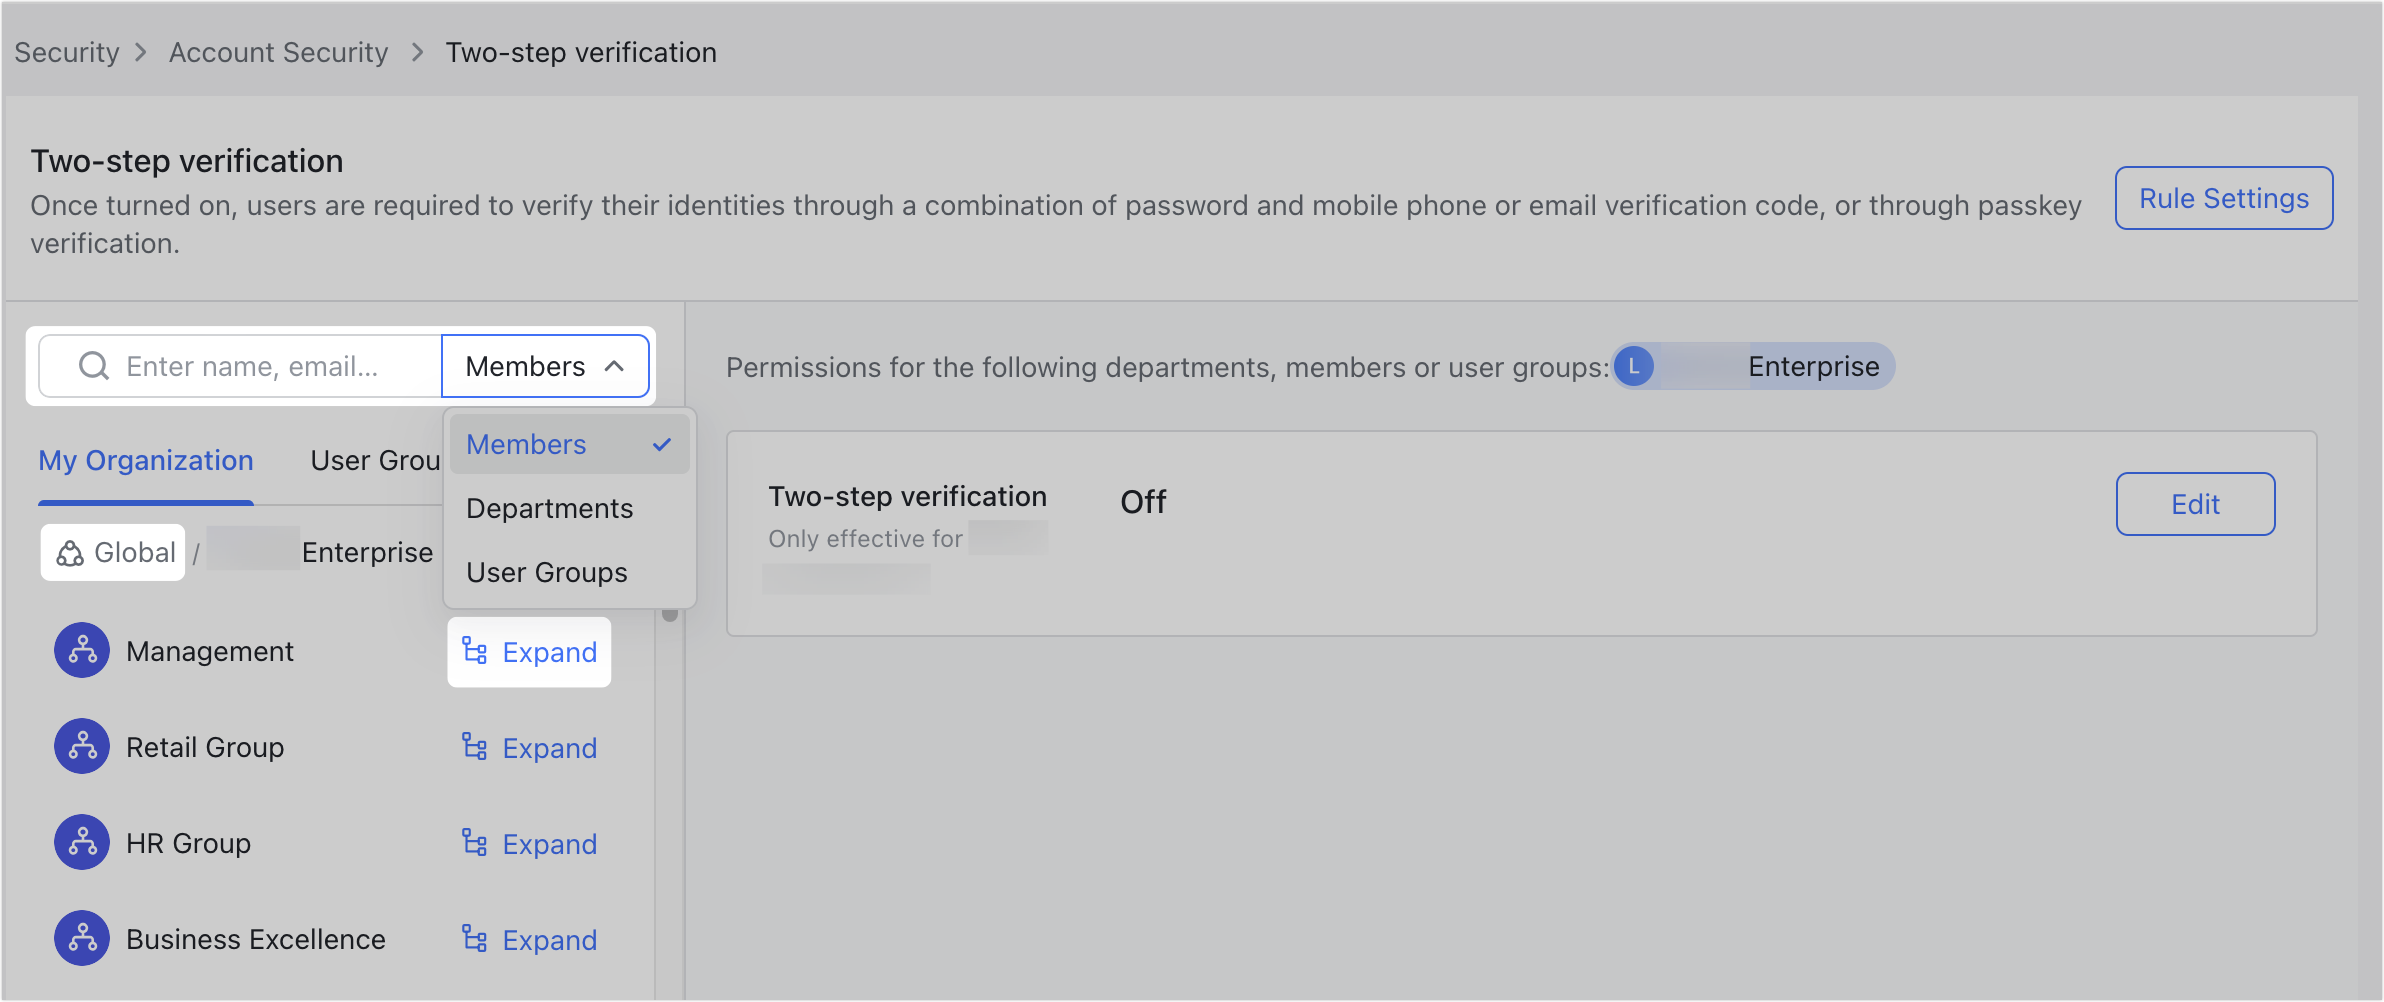
Task: Collapse the Members filter dropdown
Action: point(545,366)
